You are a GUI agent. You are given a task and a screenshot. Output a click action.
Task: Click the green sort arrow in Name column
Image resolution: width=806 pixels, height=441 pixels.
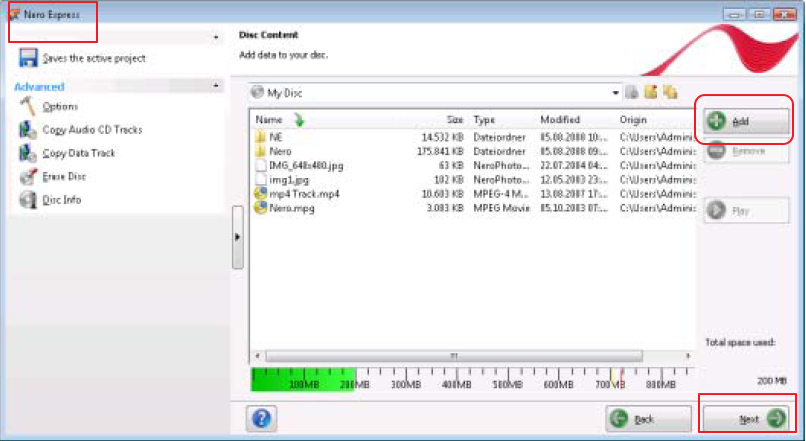299,120
